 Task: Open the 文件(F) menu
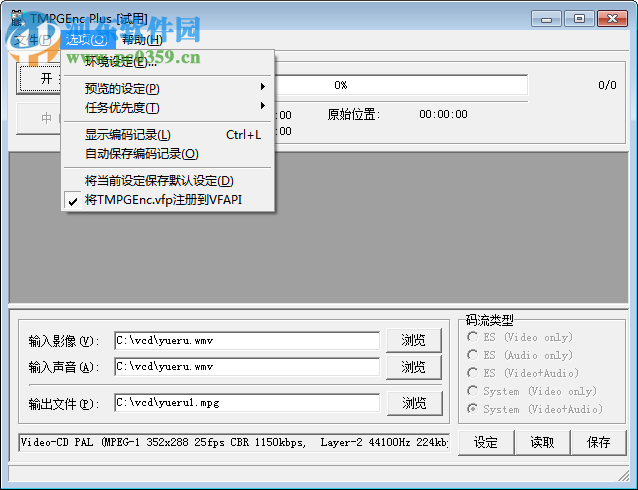[33, 40]
